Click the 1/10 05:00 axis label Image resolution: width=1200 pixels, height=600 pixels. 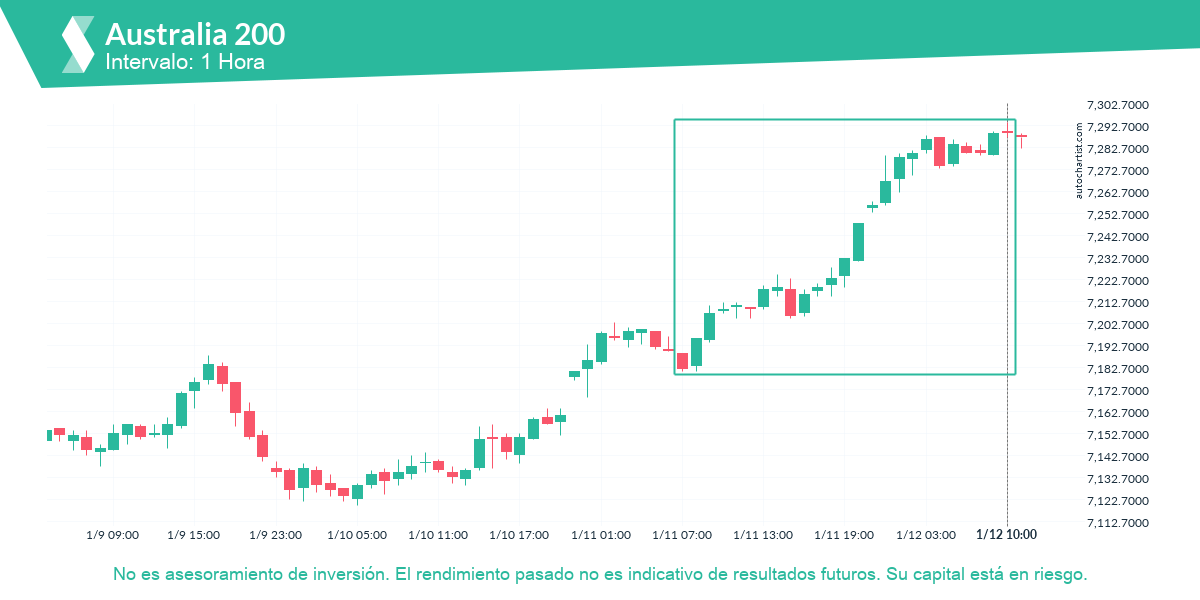tap(357, 535)
